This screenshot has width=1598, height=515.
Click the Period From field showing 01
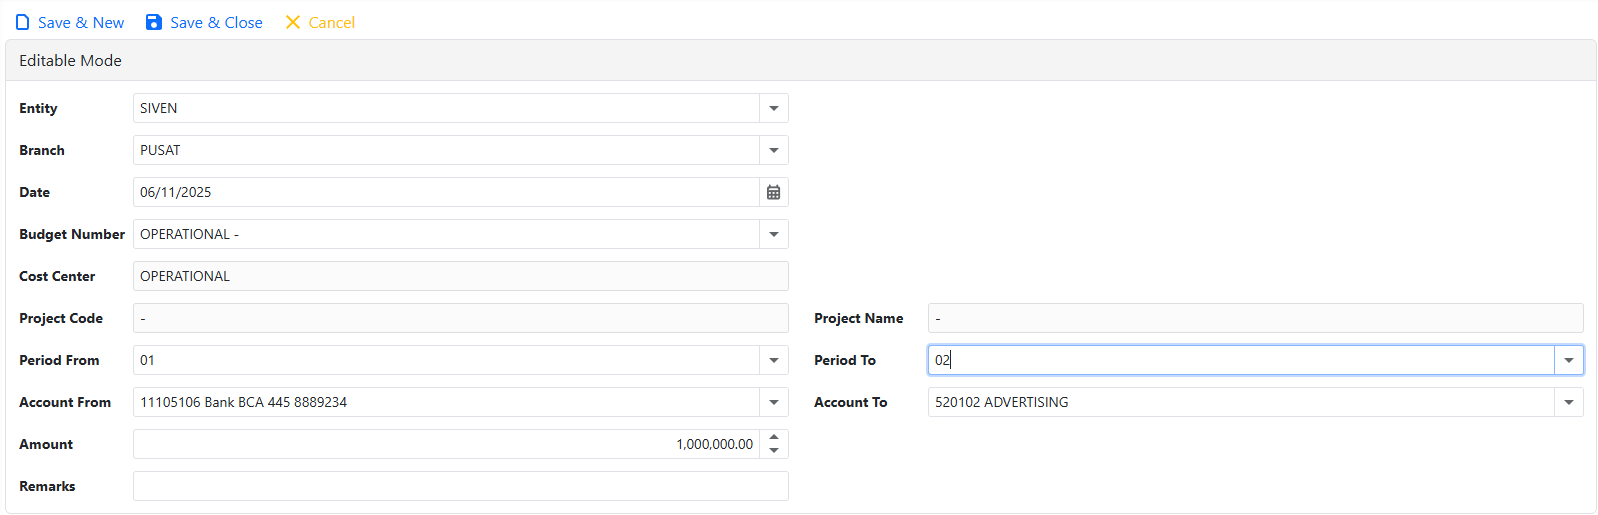tap(446, 360)
